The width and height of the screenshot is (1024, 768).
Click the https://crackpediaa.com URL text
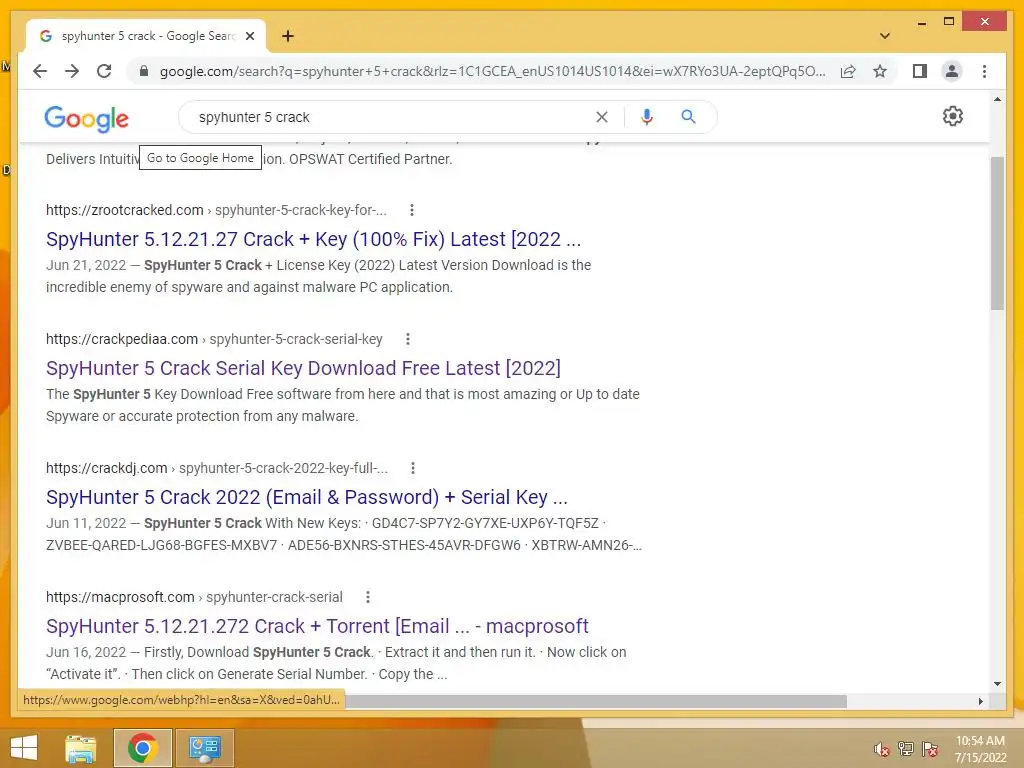(x=121, y=339)
